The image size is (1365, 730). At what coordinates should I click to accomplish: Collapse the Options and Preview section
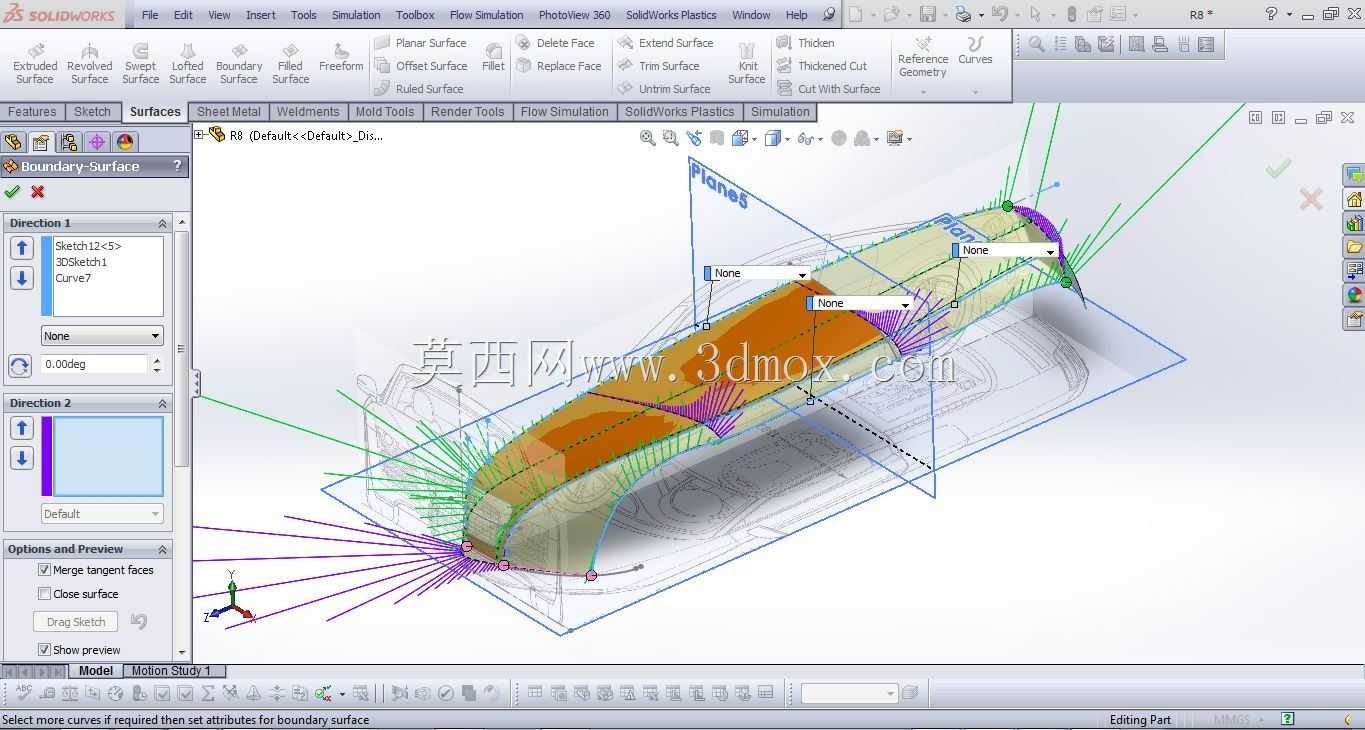click(x=162, y=549)
